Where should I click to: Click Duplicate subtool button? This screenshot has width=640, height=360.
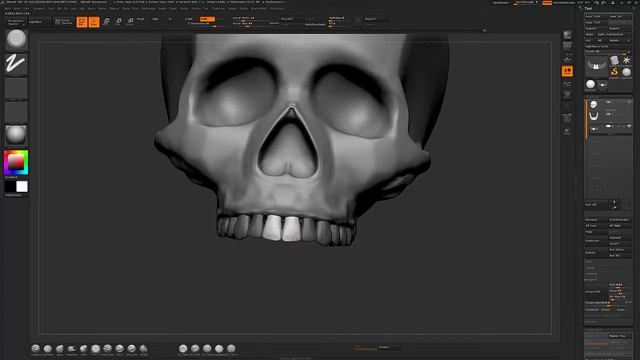tap(596, 240)
